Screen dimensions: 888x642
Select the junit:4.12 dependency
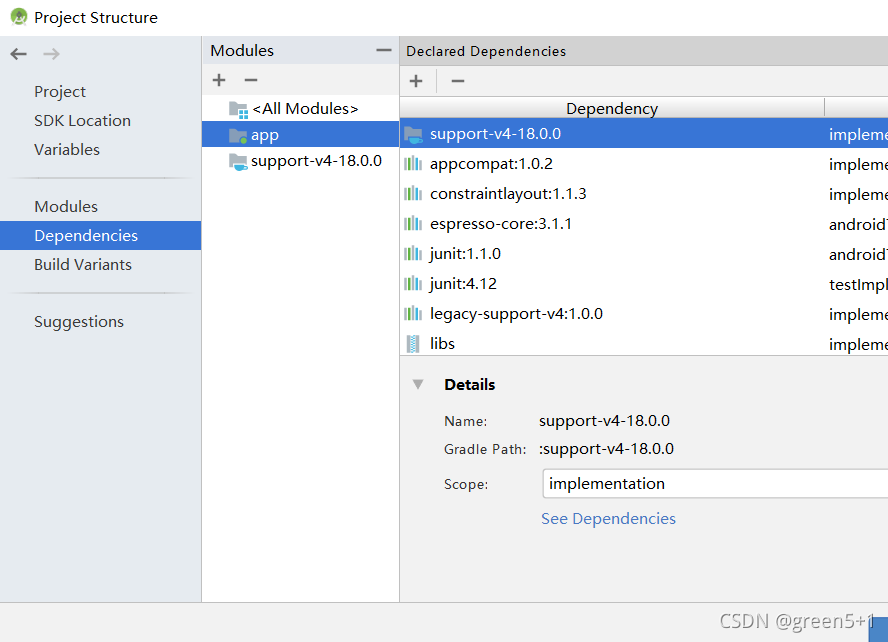click(644, 284)
